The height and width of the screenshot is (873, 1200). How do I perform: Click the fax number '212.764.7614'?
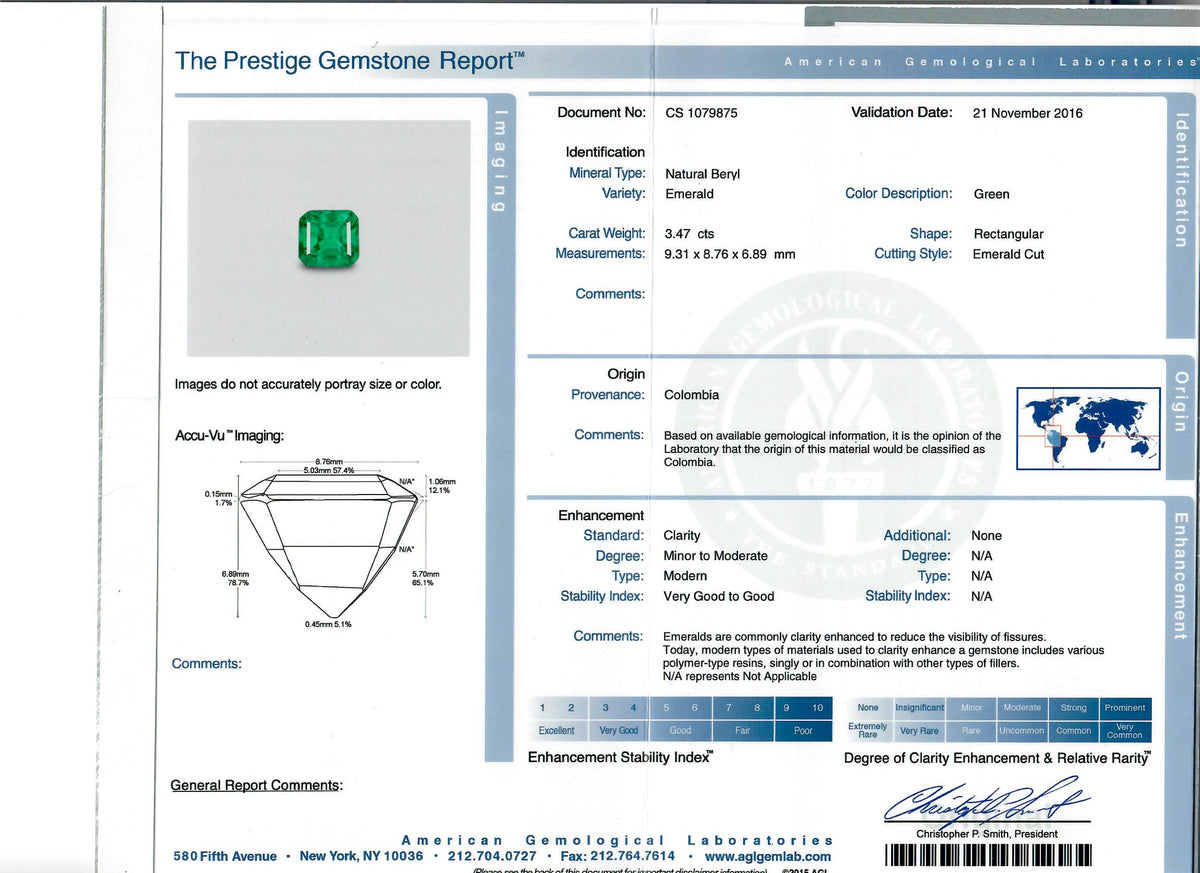pyautogui.click(x=635, y=856)
